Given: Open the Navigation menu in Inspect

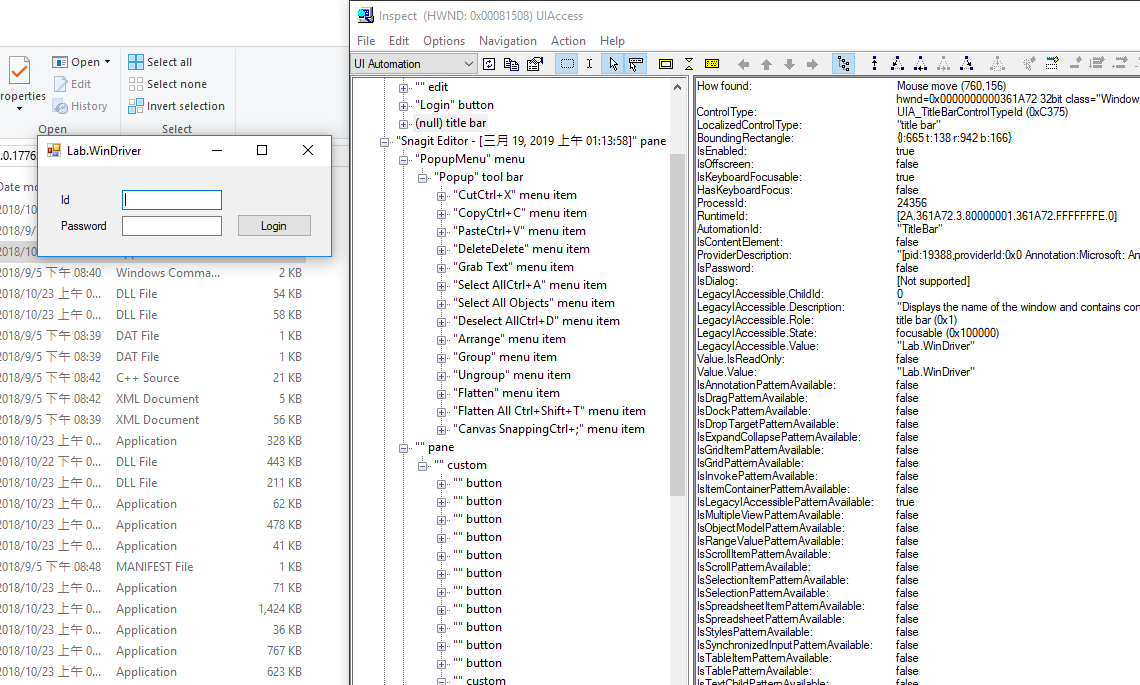Looking at the screenshot, I should point(508,41).
